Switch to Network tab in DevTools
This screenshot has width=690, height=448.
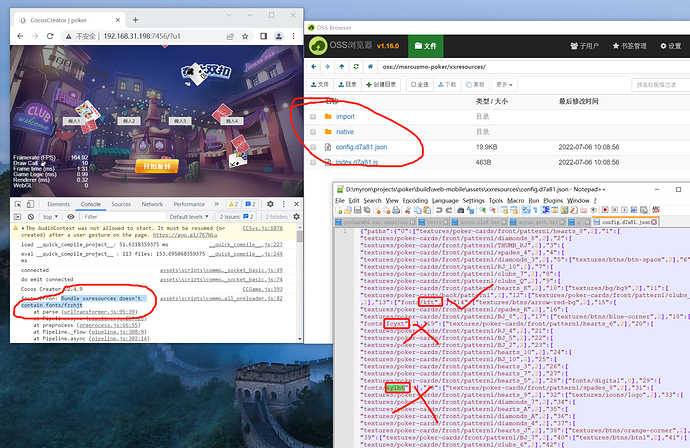click(x=152, y=204)
